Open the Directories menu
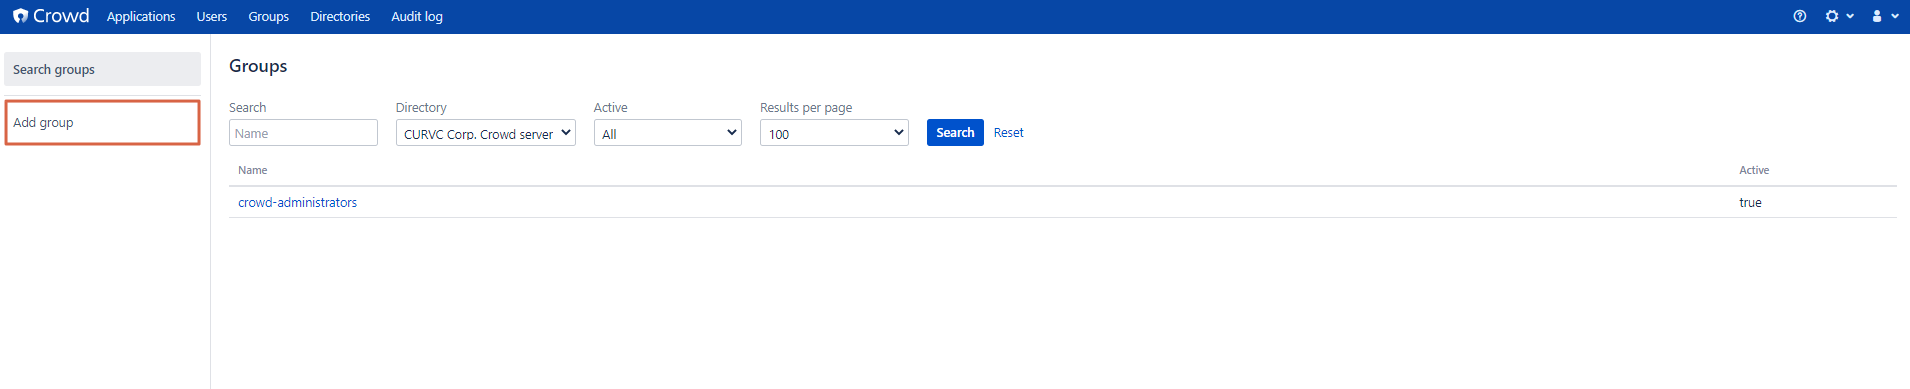The image size is (1910, 389). 340,17
